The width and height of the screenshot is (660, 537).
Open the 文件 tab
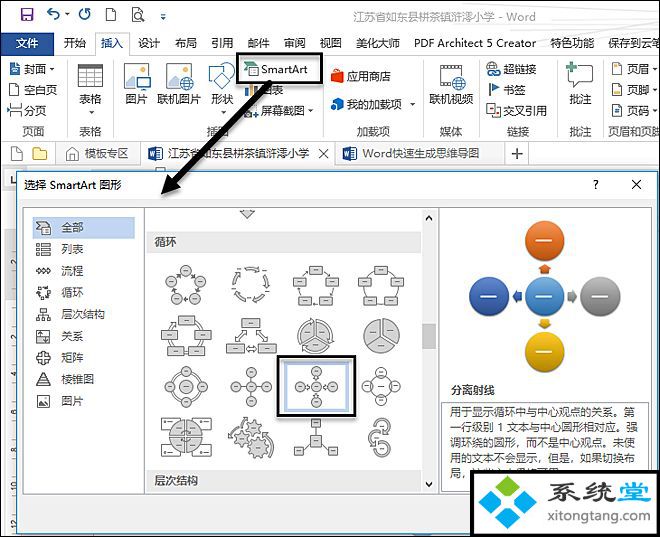tap(27, 43)
